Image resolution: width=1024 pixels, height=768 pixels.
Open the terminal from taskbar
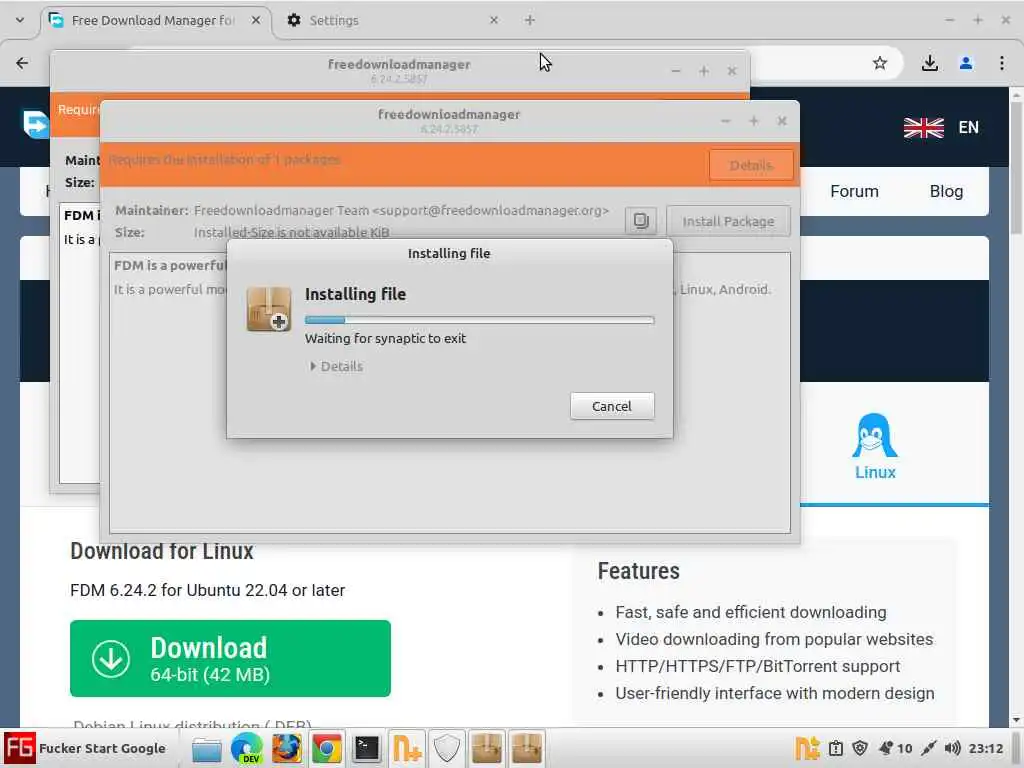tap(366, 748)
